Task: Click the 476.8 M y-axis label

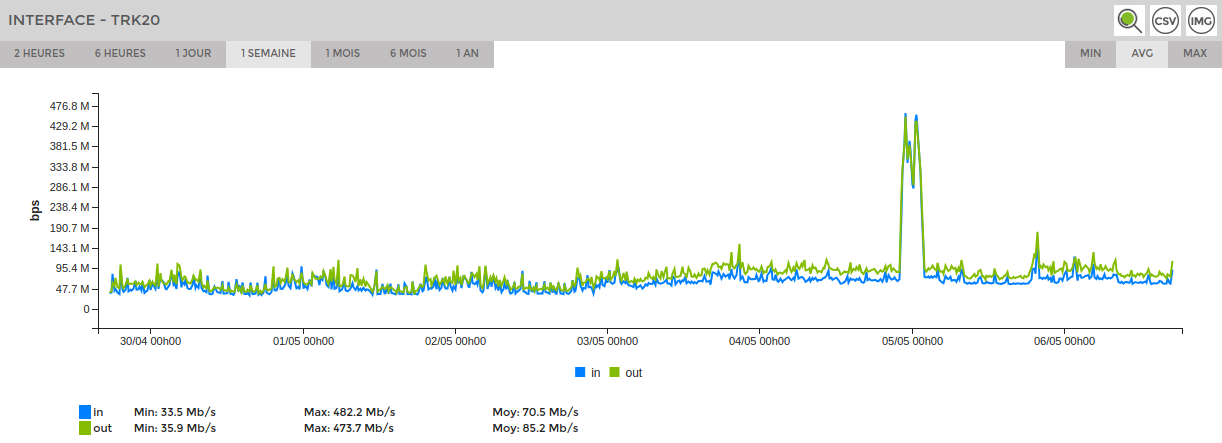Action: pyautogui.click(x=69, y=106)
